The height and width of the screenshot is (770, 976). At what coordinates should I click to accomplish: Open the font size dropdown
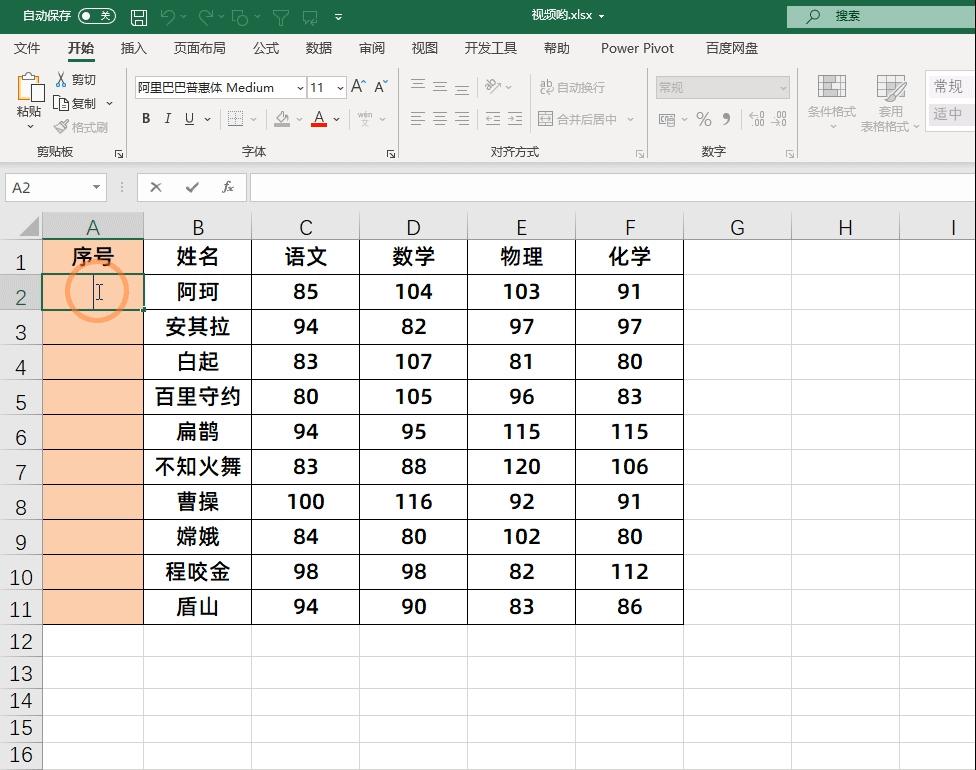coord(338,87)
